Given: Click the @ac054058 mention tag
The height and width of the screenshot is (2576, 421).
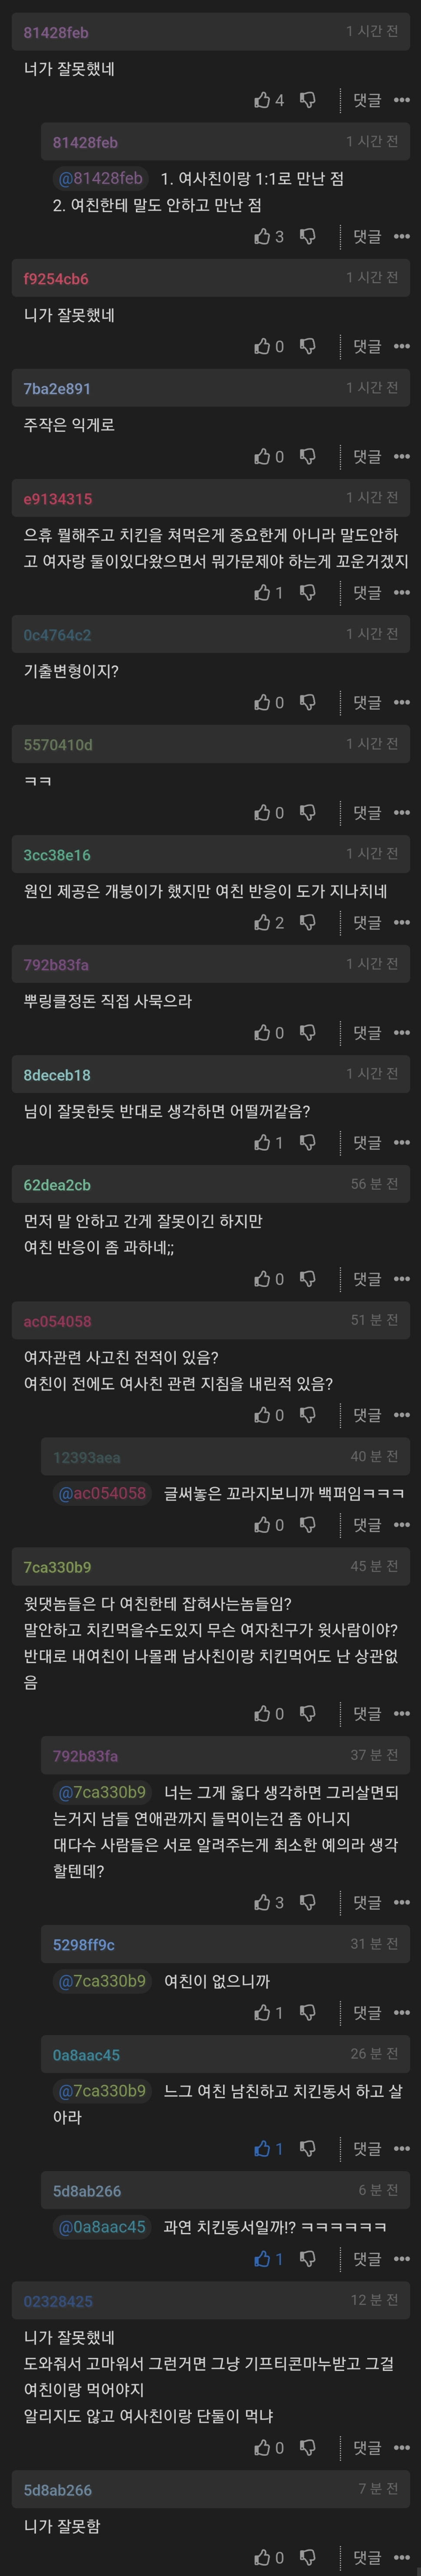Looking at the screenshot, I should point(102,1493).
